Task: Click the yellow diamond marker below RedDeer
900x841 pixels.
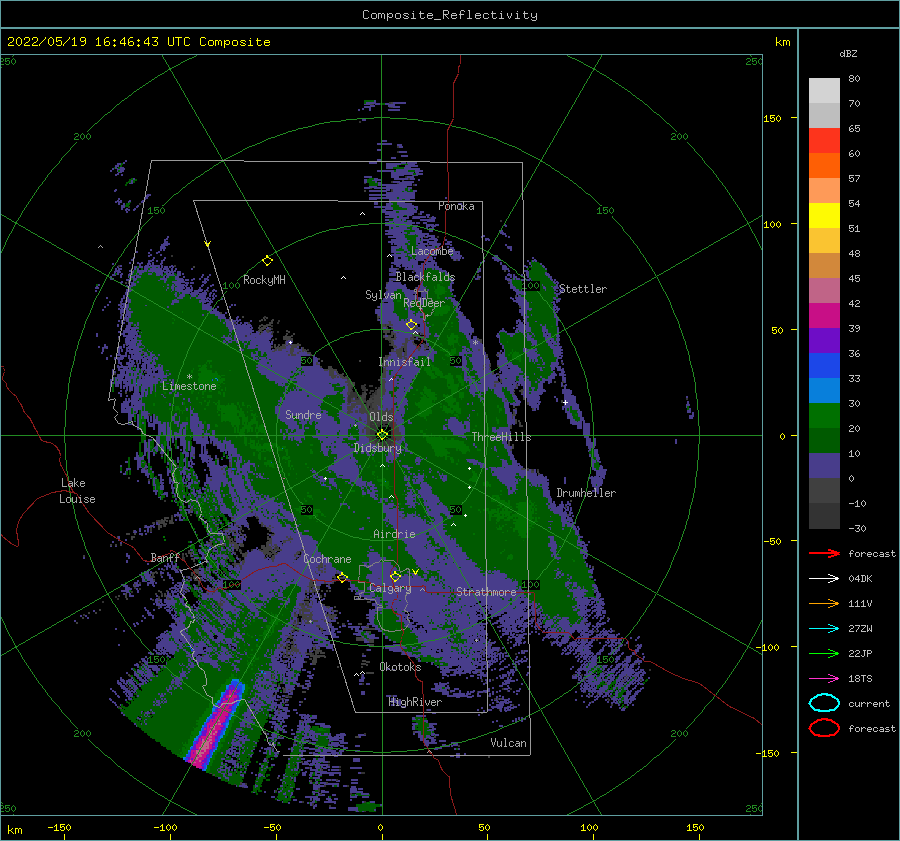Action: point(412,325)
